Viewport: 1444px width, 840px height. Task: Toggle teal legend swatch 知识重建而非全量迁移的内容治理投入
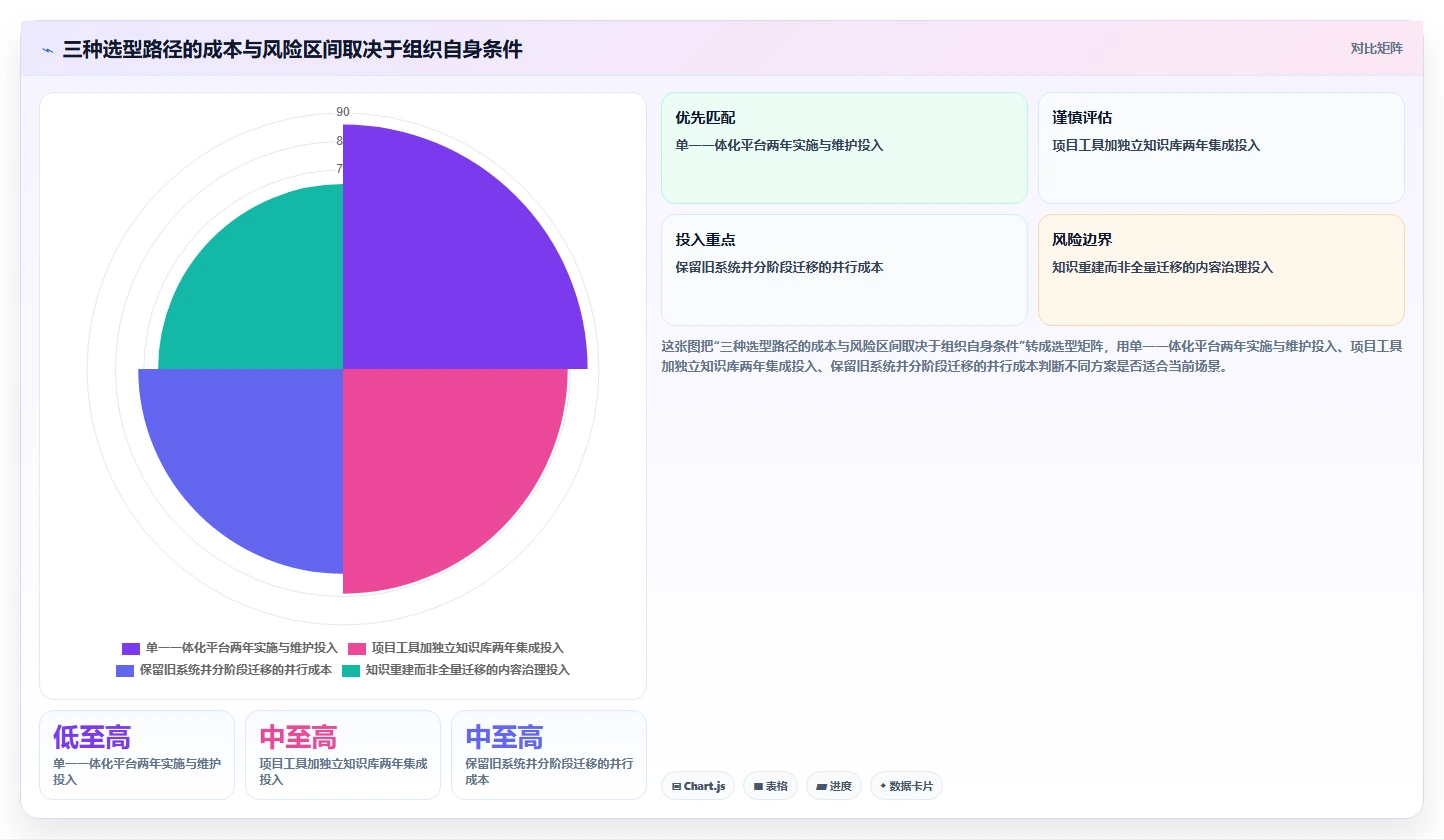pyautogui.click(x=351, y=670)
